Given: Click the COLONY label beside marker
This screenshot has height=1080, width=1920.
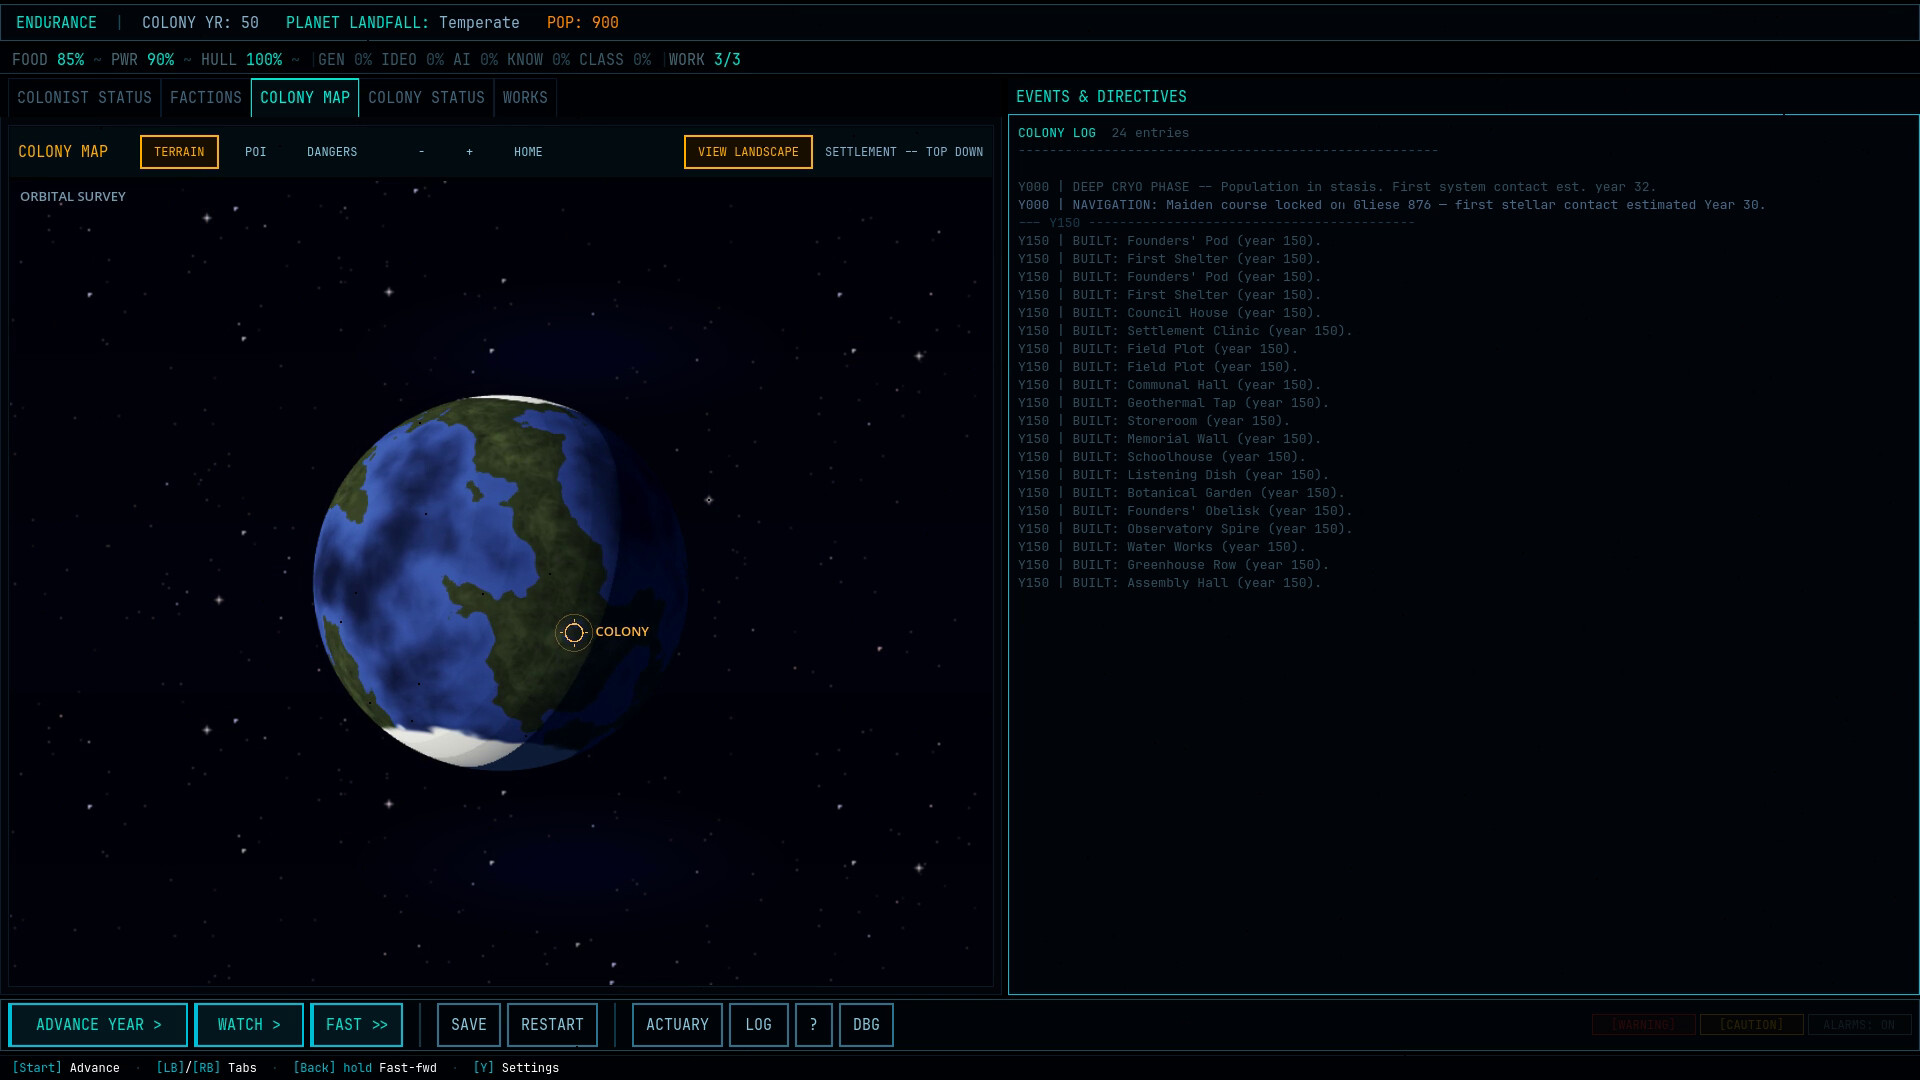Looking at the screenshot, I should tap(622, 632).
